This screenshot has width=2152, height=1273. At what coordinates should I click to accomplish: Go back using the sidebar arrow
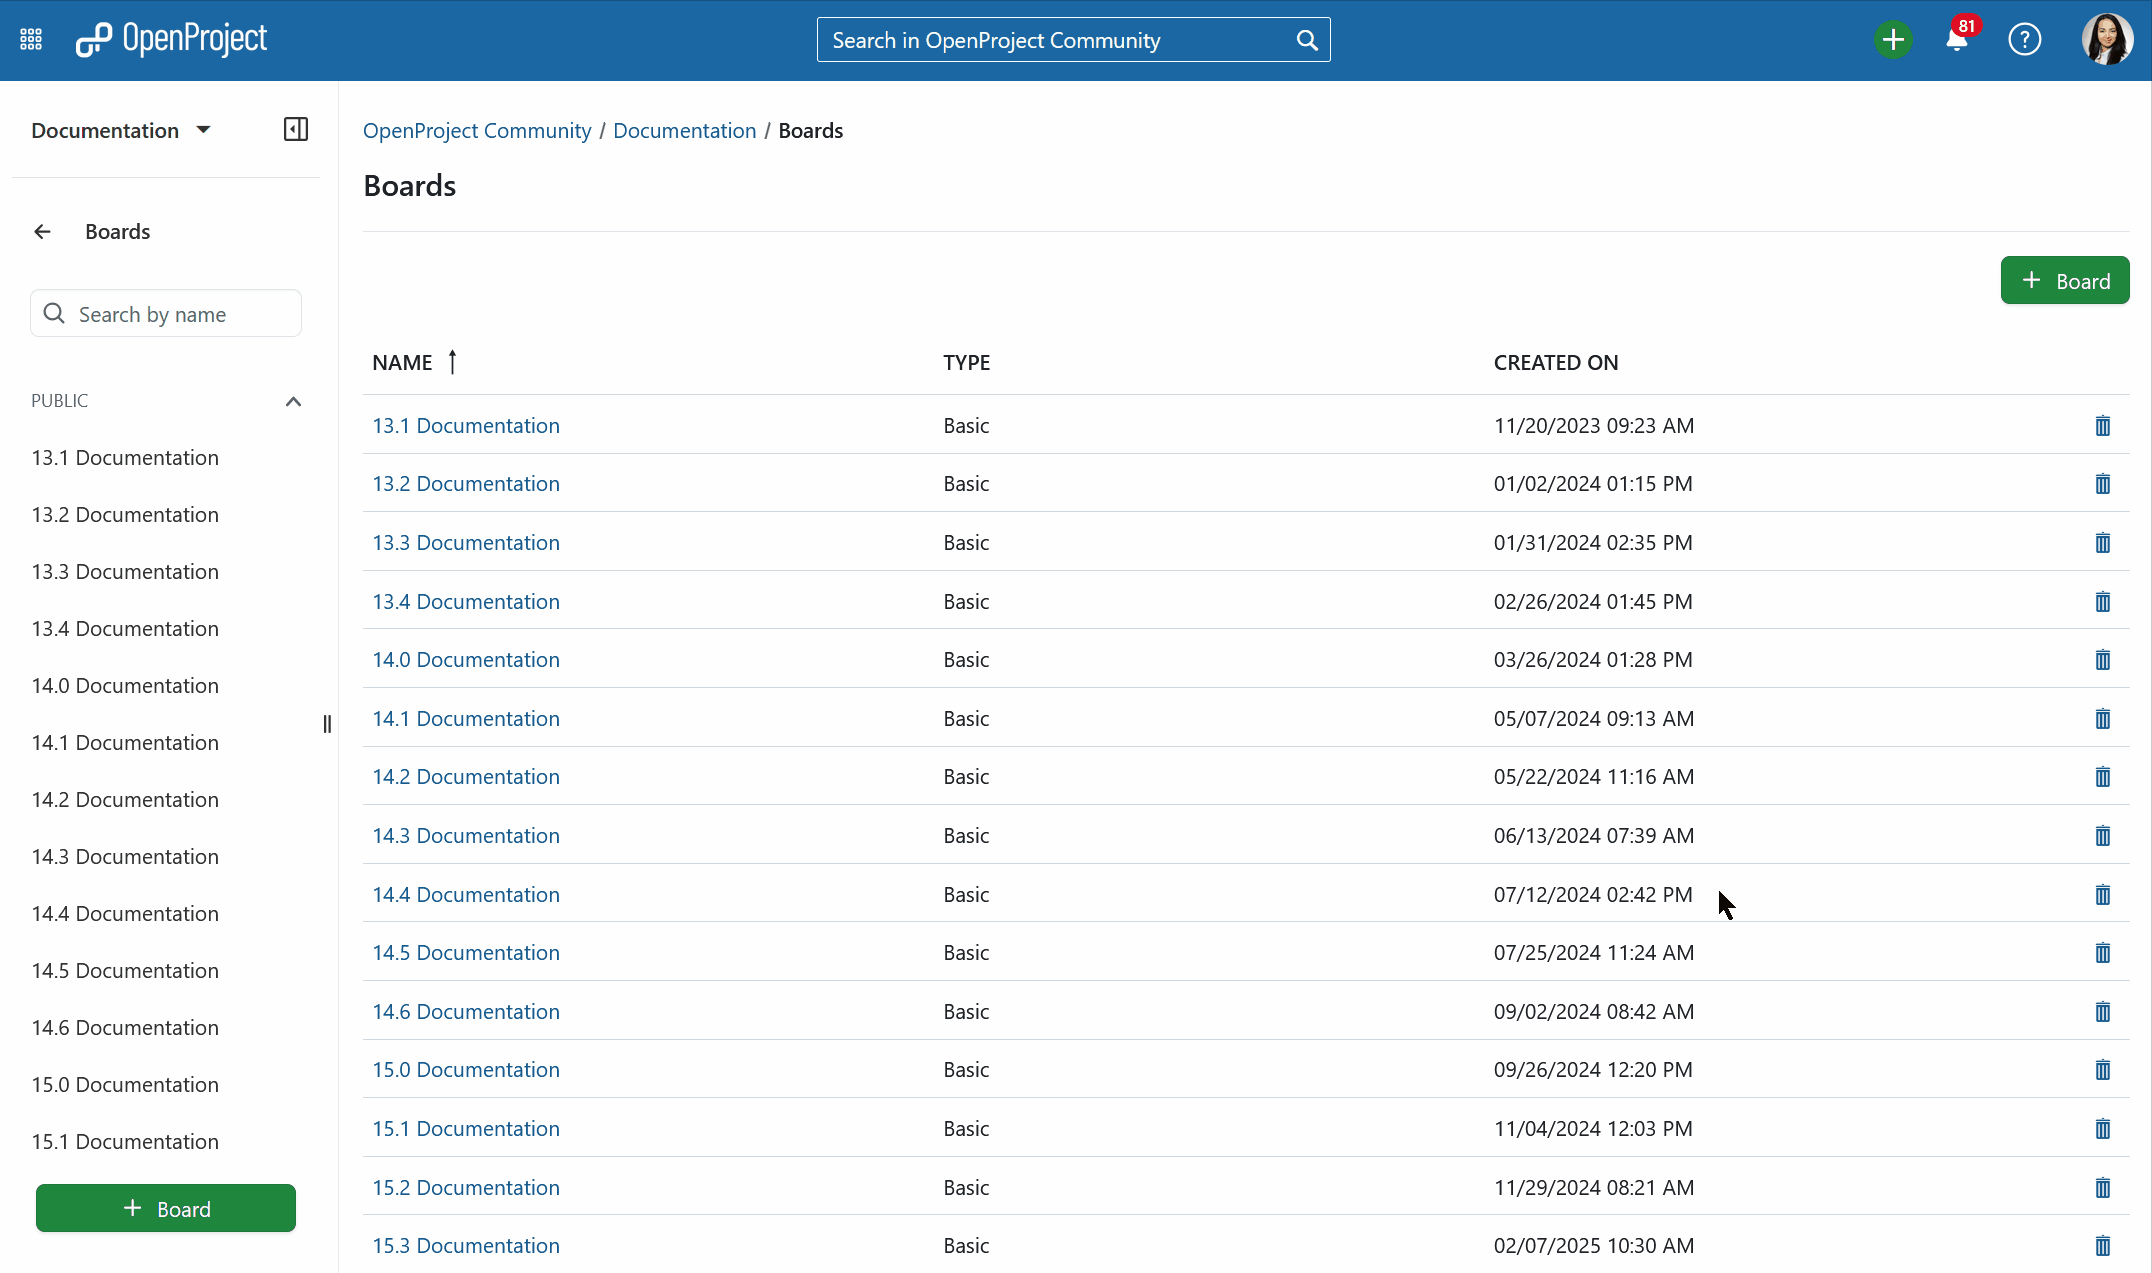(42, 232)
